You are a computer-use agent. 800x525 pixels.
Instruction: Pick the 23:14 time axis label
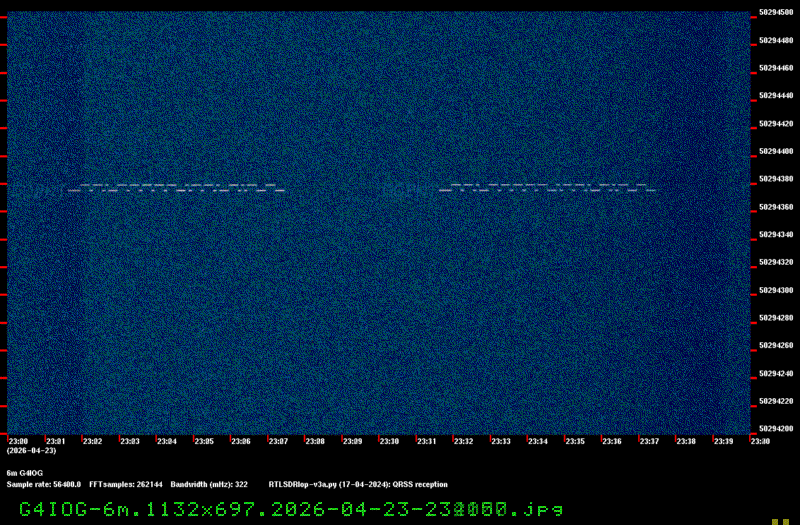[538, 441]
